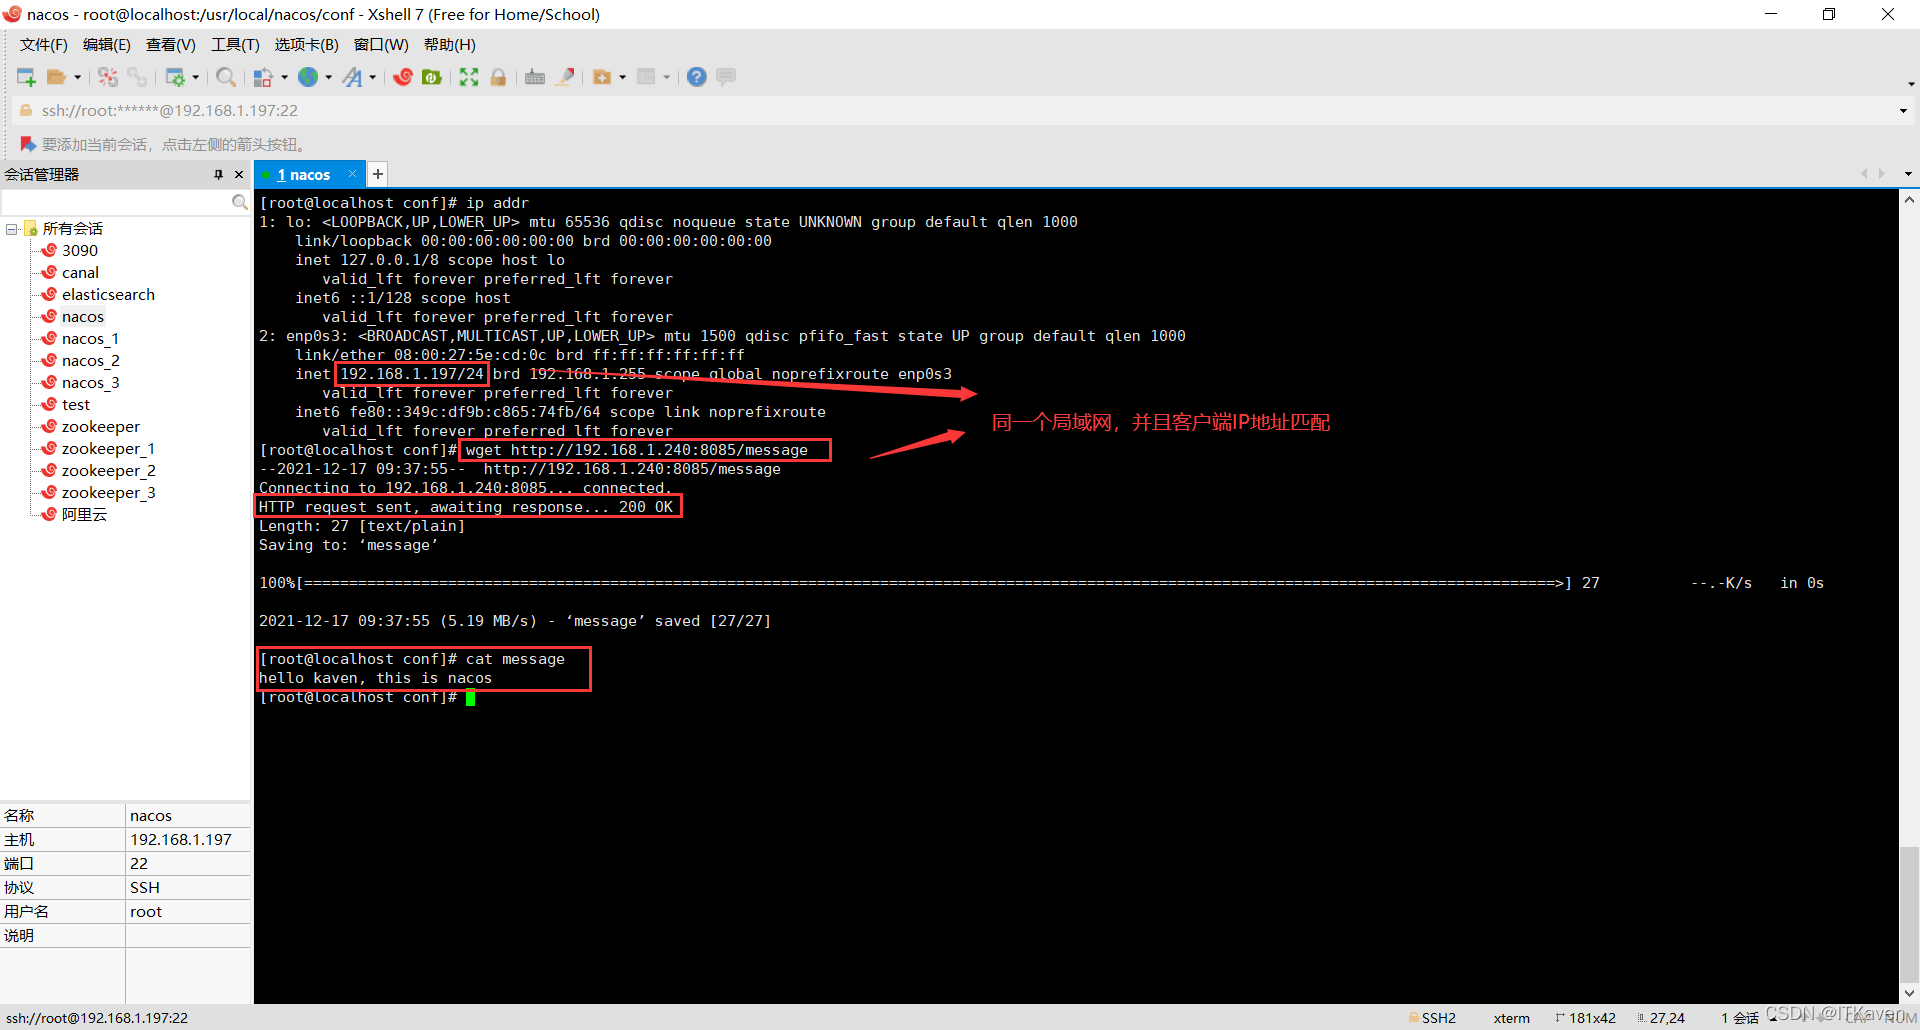Open the tab list dropdown at right
Screen dimensions: 1920x1030
point(1908,174)
